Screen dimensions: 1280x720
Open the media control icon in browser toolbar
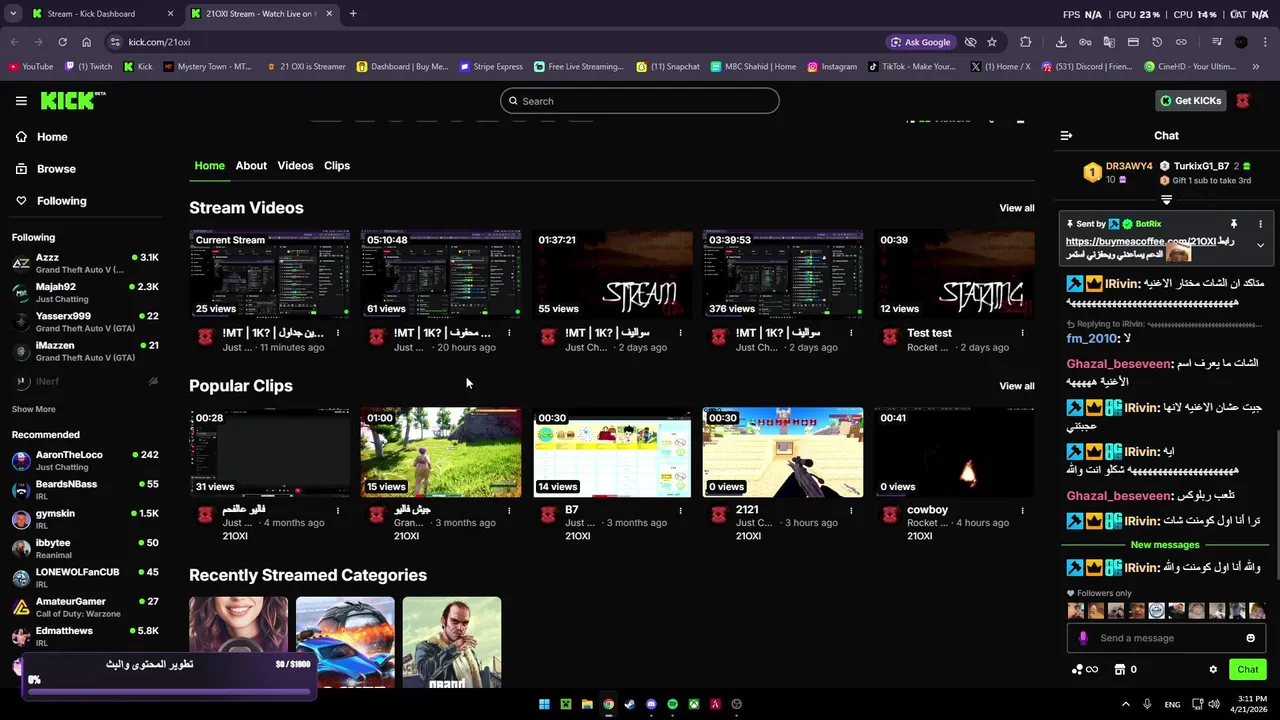(1217, 42)
